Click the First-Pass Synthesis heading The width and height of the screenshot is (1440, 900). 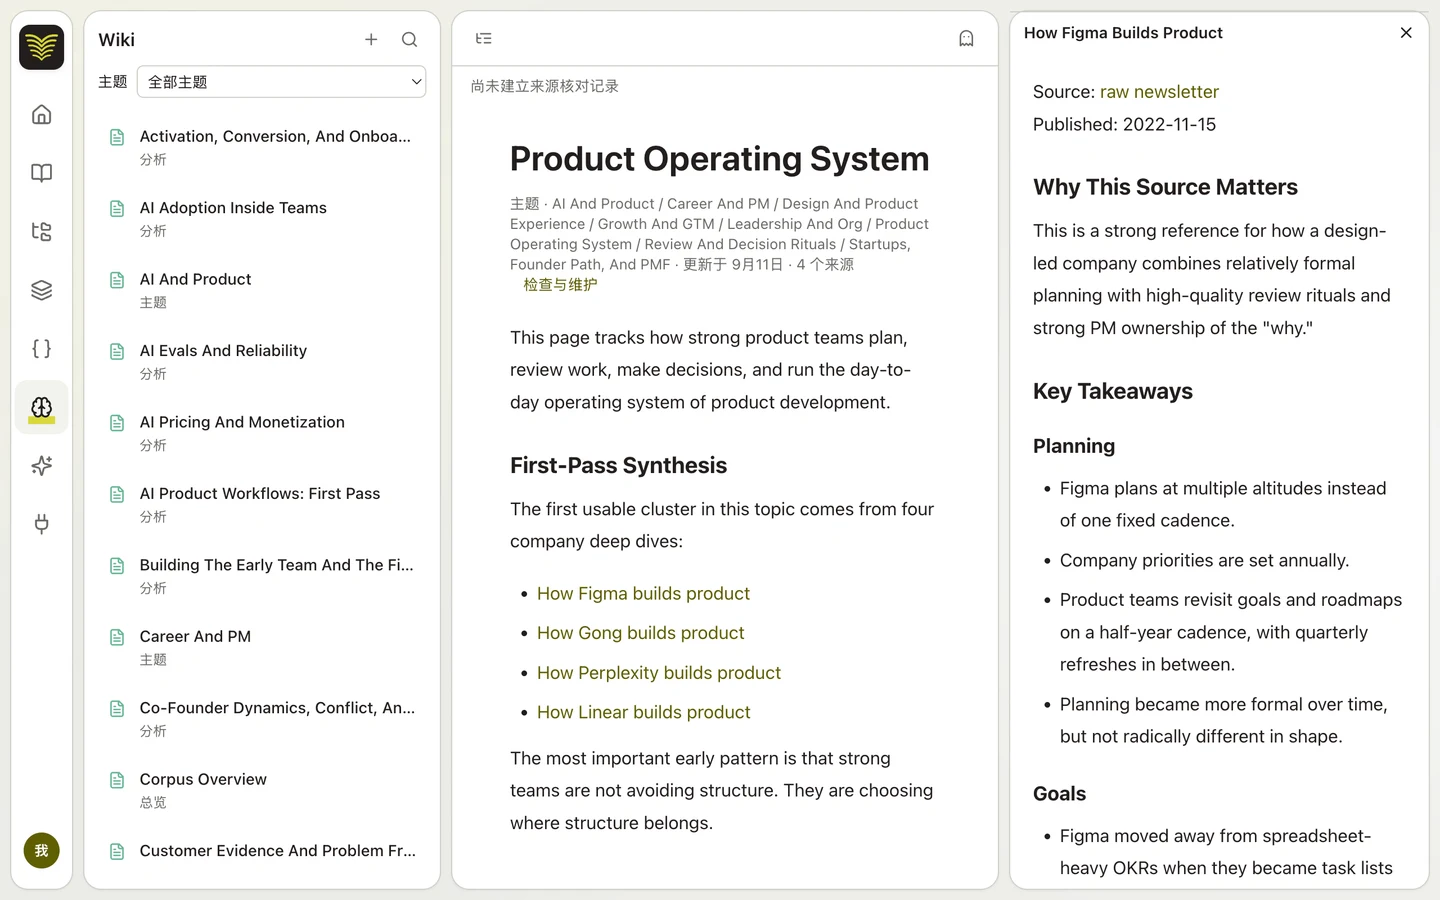pos(618,466)
